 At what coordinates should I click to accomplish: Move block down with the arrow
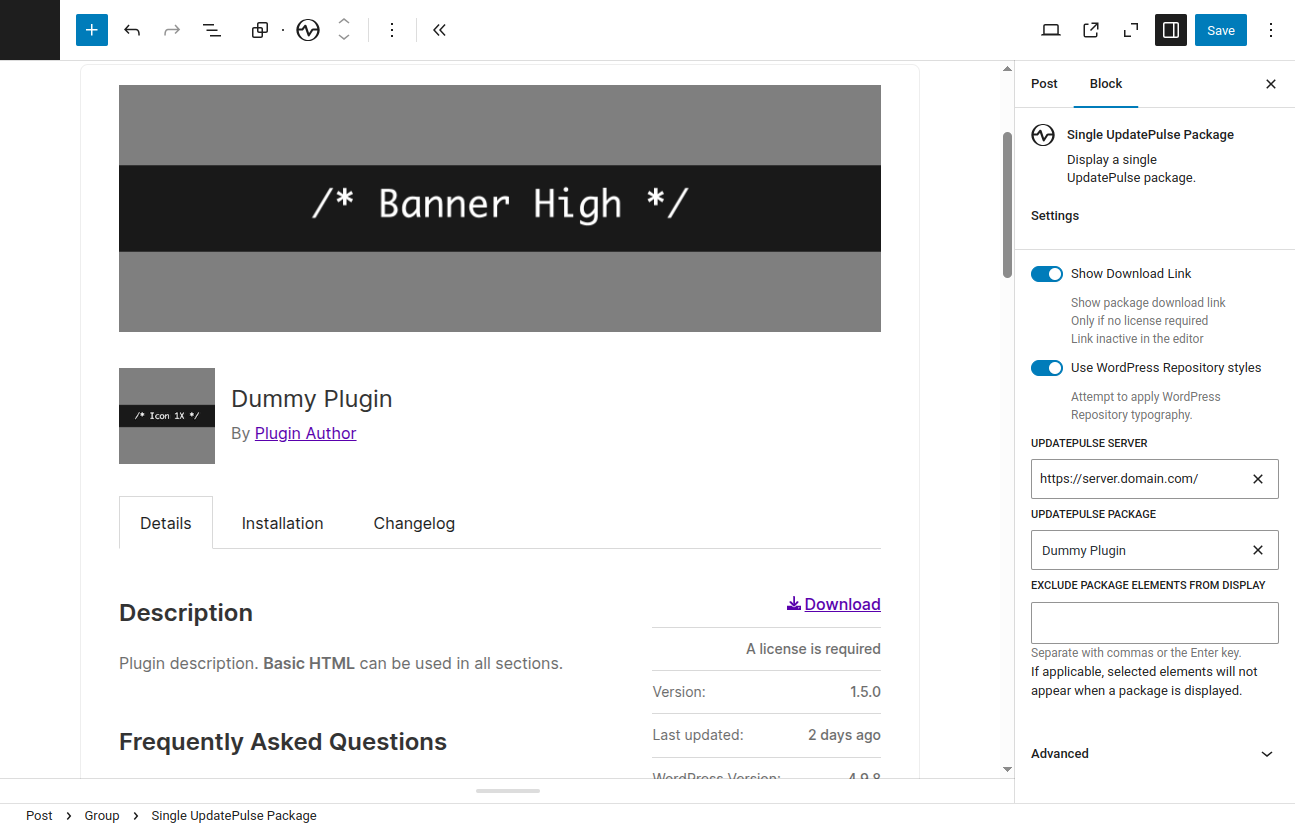344,39
